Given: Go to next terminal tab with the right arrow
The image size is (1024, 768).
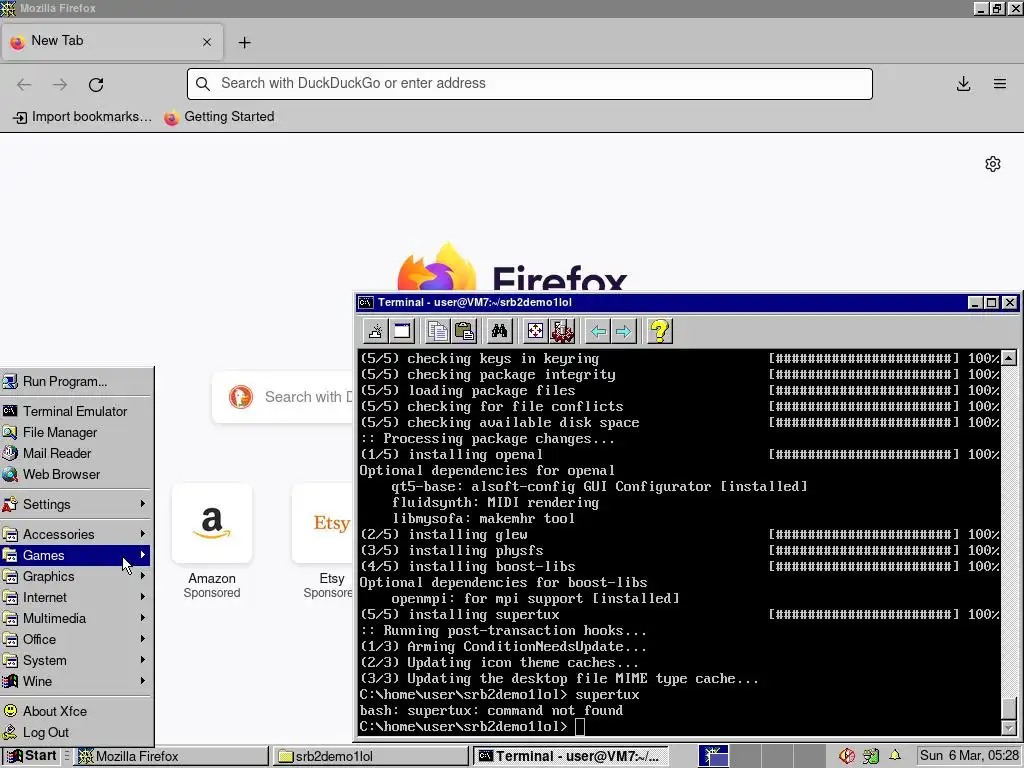Looking at the screenshot, I should click(624, 331).
